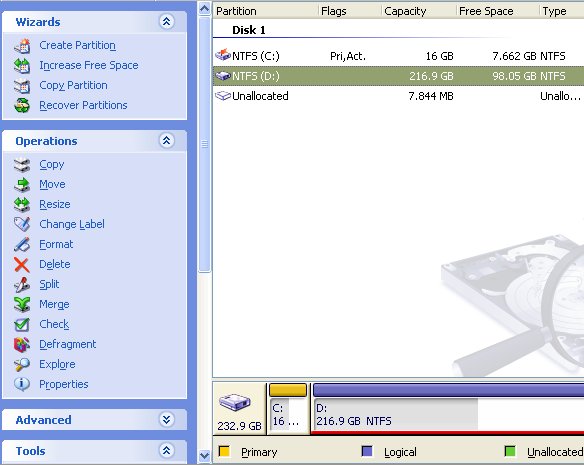Open the Increase Free Space link

89,66
